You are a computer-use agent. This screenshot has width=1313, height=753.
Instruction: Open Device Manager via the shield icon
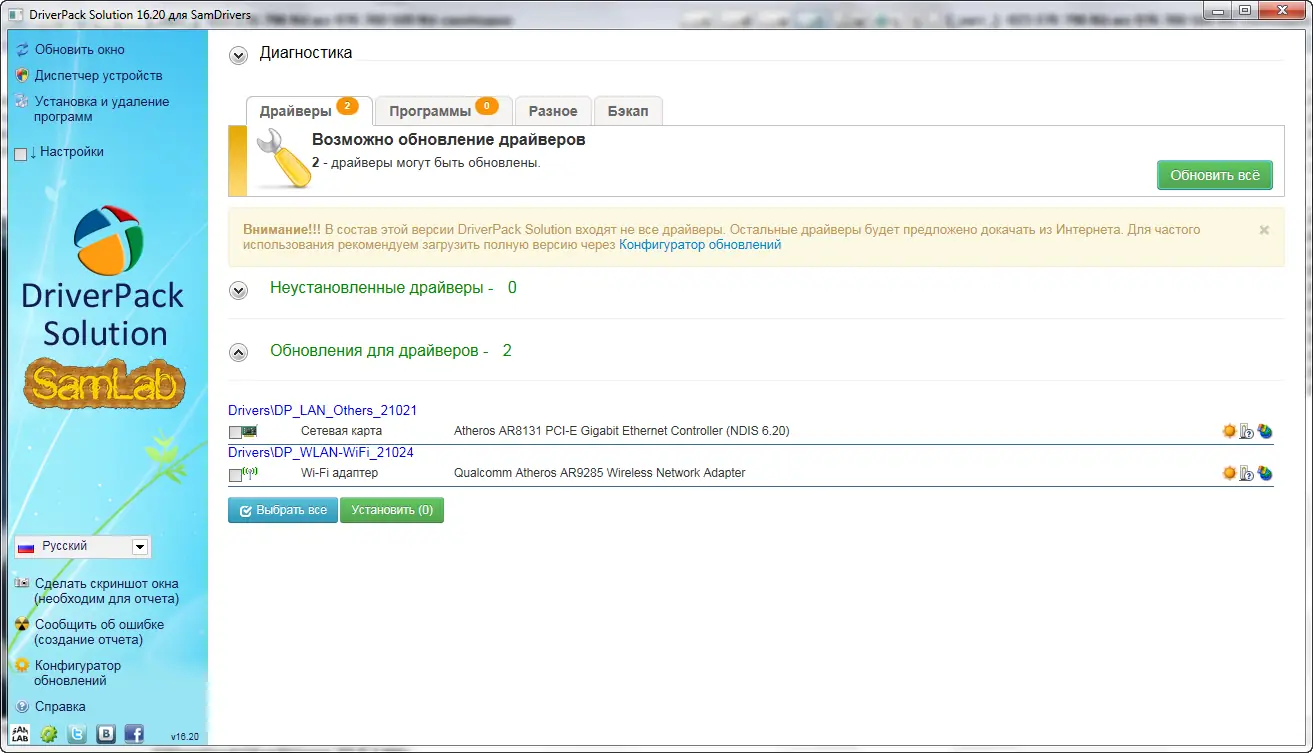[x=22, y=75]
